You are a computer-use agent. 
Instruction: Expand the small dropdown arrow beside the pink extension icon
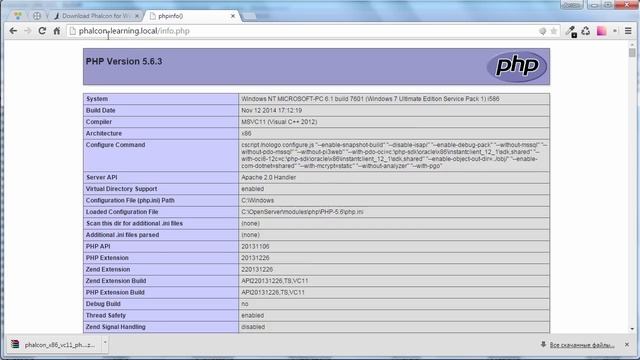click(615, 31)
